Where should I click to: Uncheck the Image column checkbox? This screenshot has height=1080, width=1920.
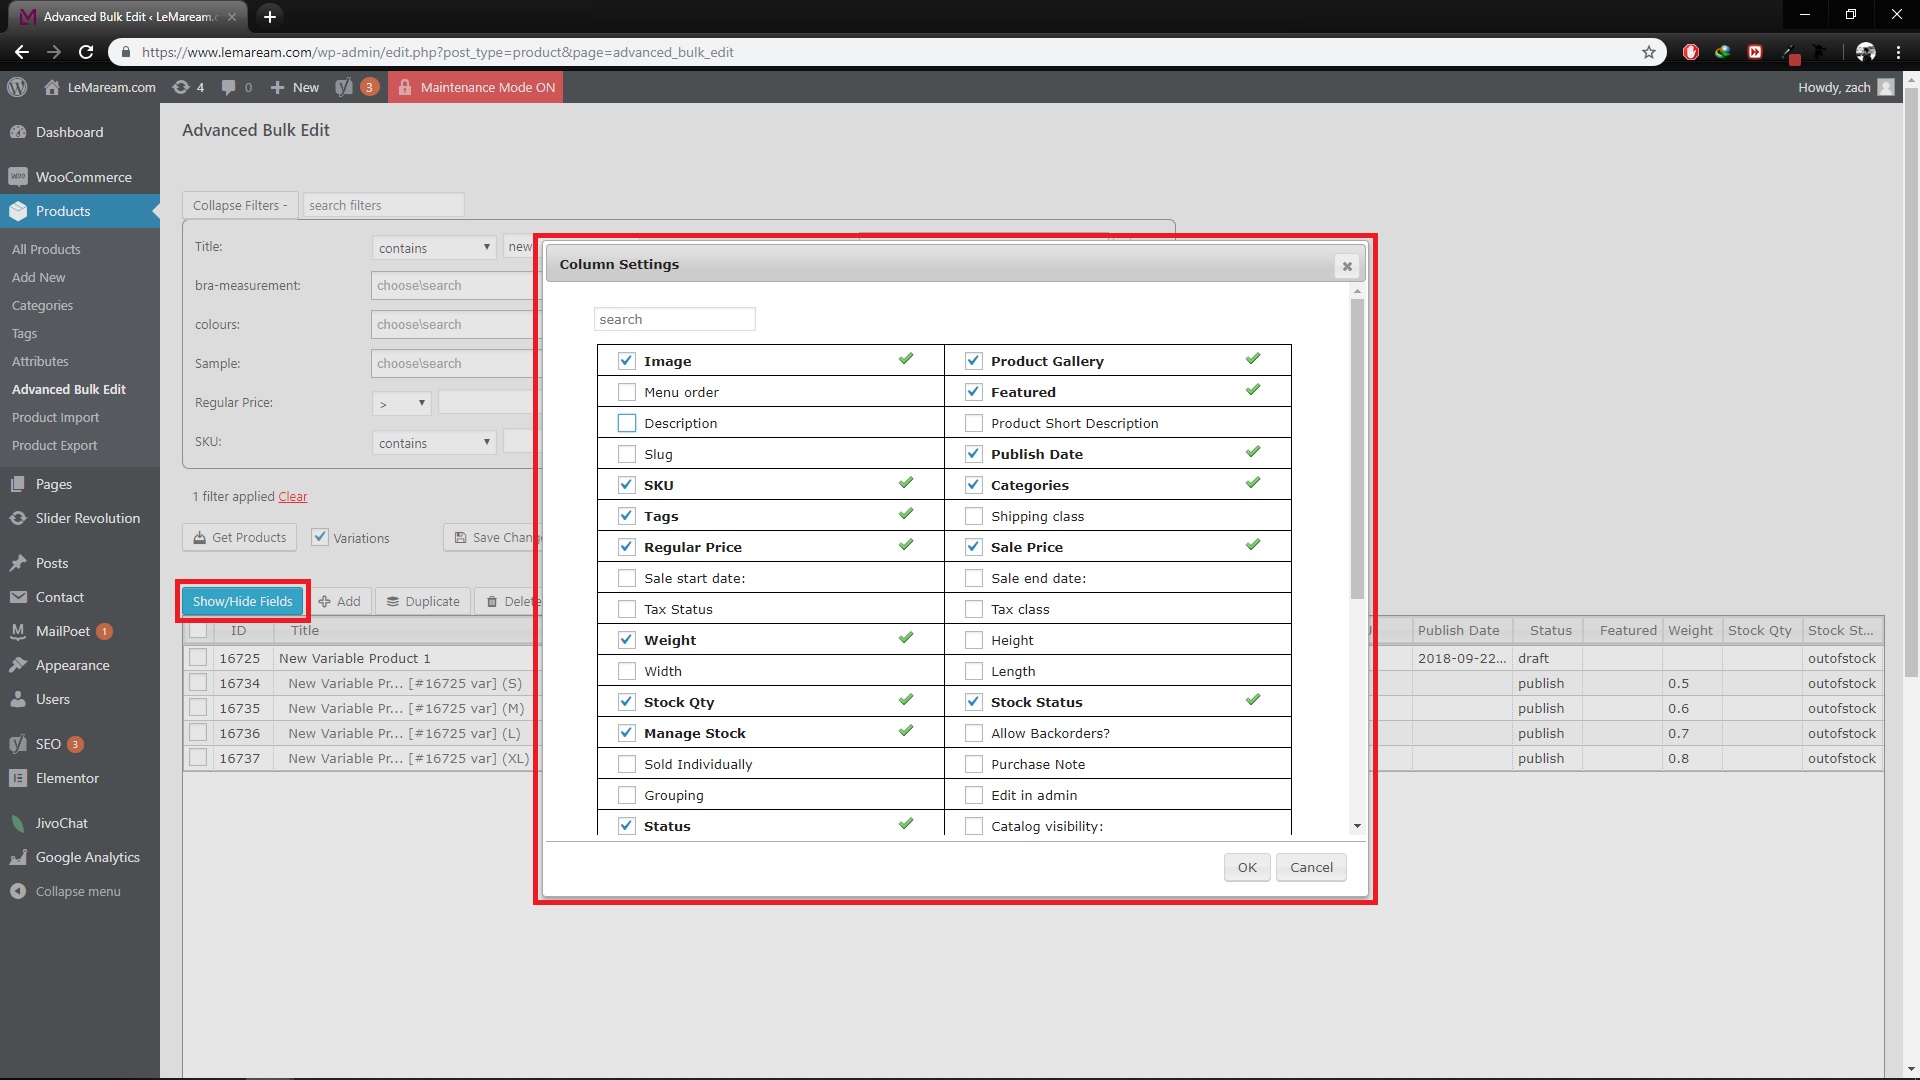point(627,361)
